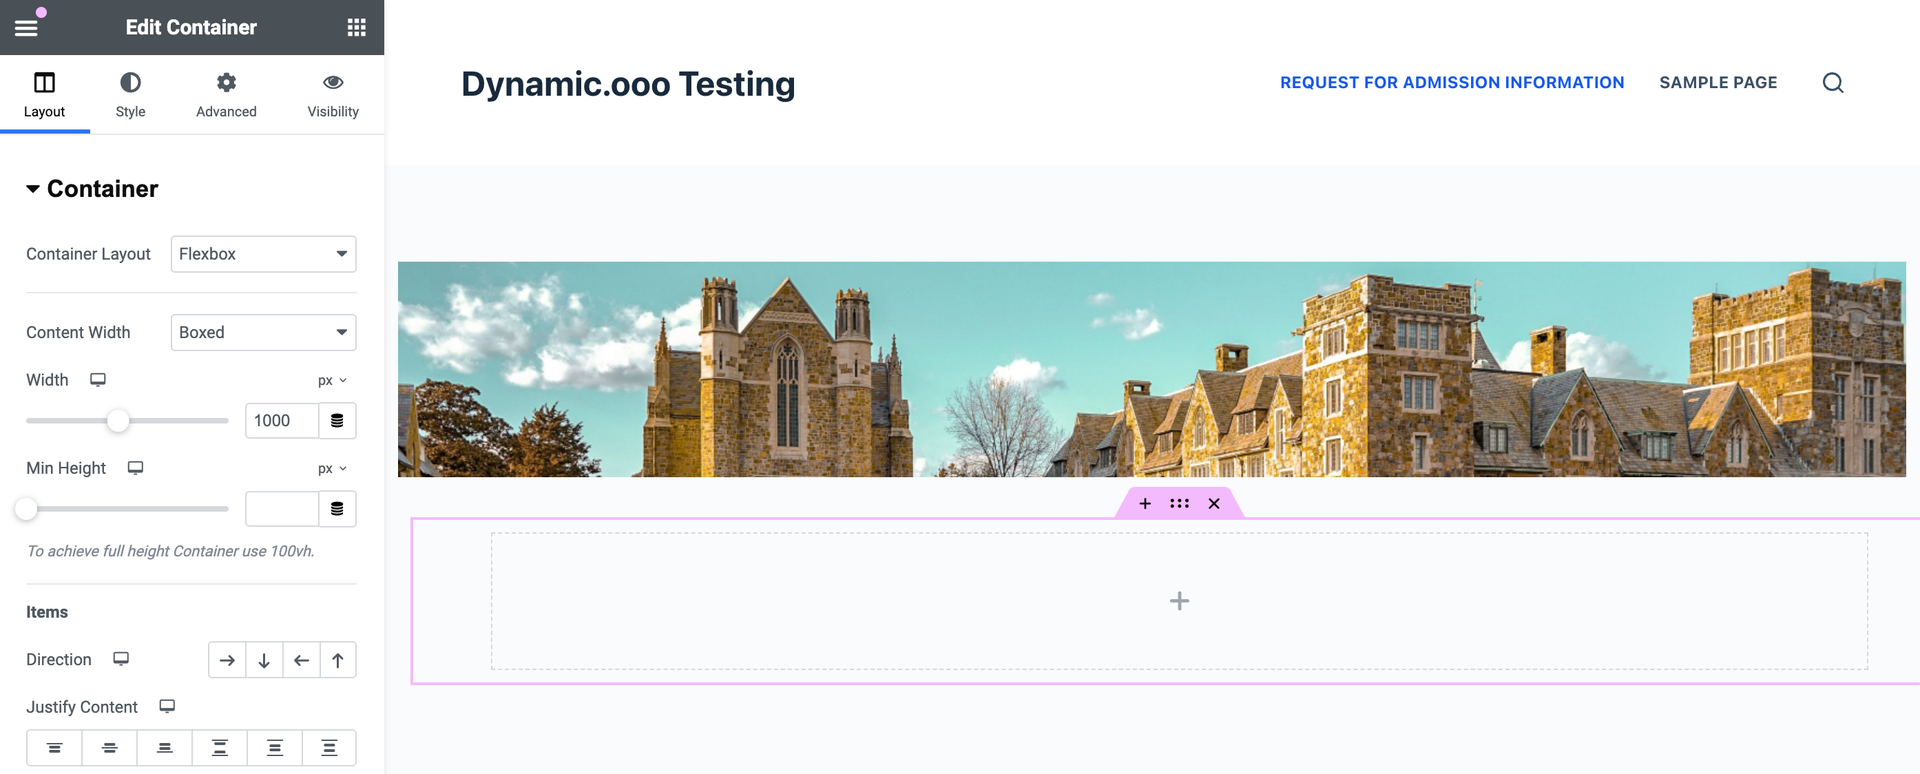Click the Min Height dynamic tags icon
1920x774 pixels.
pyautogui.click(x=337, y=509)
